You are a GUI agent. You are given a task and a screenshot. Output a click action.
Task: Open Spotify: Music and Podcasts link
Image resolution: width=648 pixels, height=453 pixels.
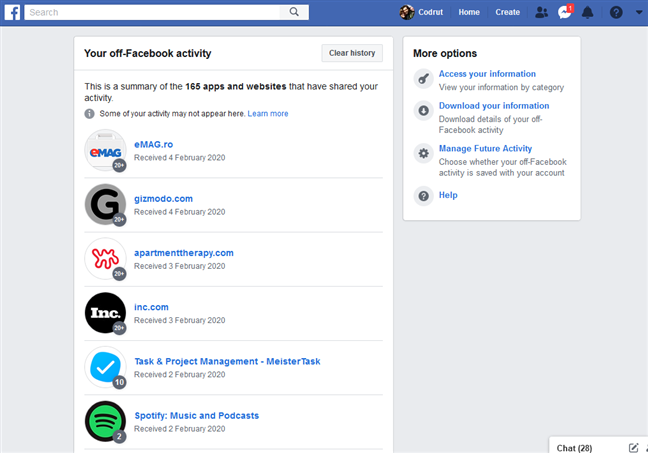[197, 416]
